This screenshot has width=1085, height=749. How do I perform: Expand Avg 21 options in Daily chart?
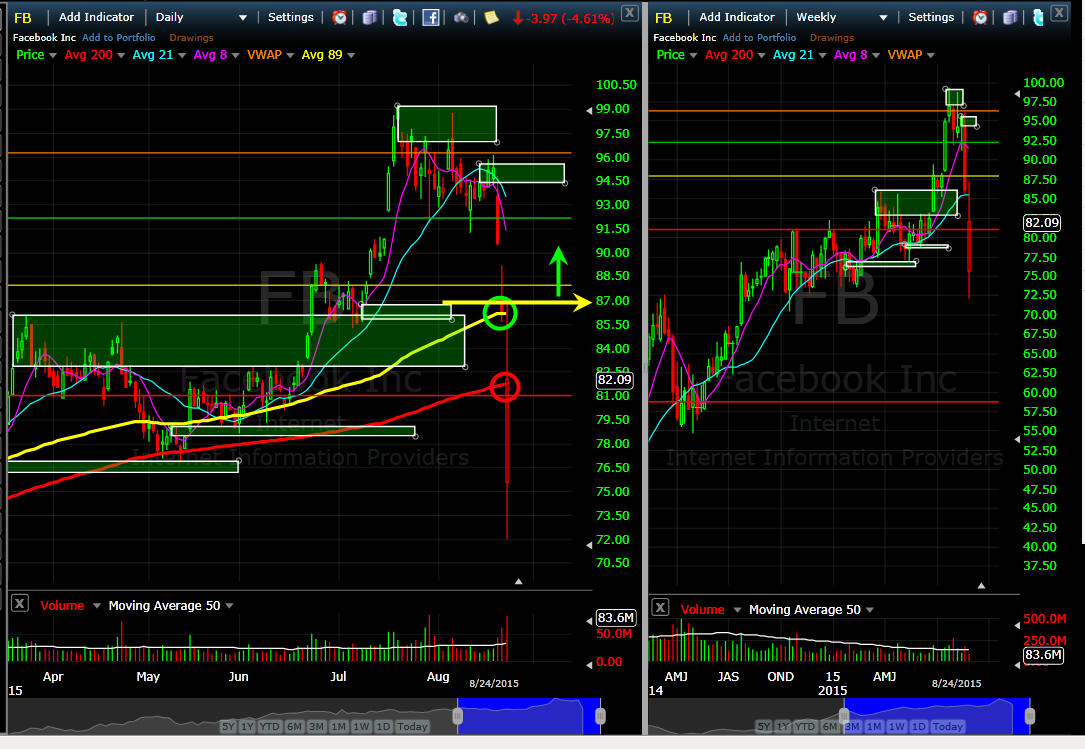pyautogui.click(x=182, y=55)
